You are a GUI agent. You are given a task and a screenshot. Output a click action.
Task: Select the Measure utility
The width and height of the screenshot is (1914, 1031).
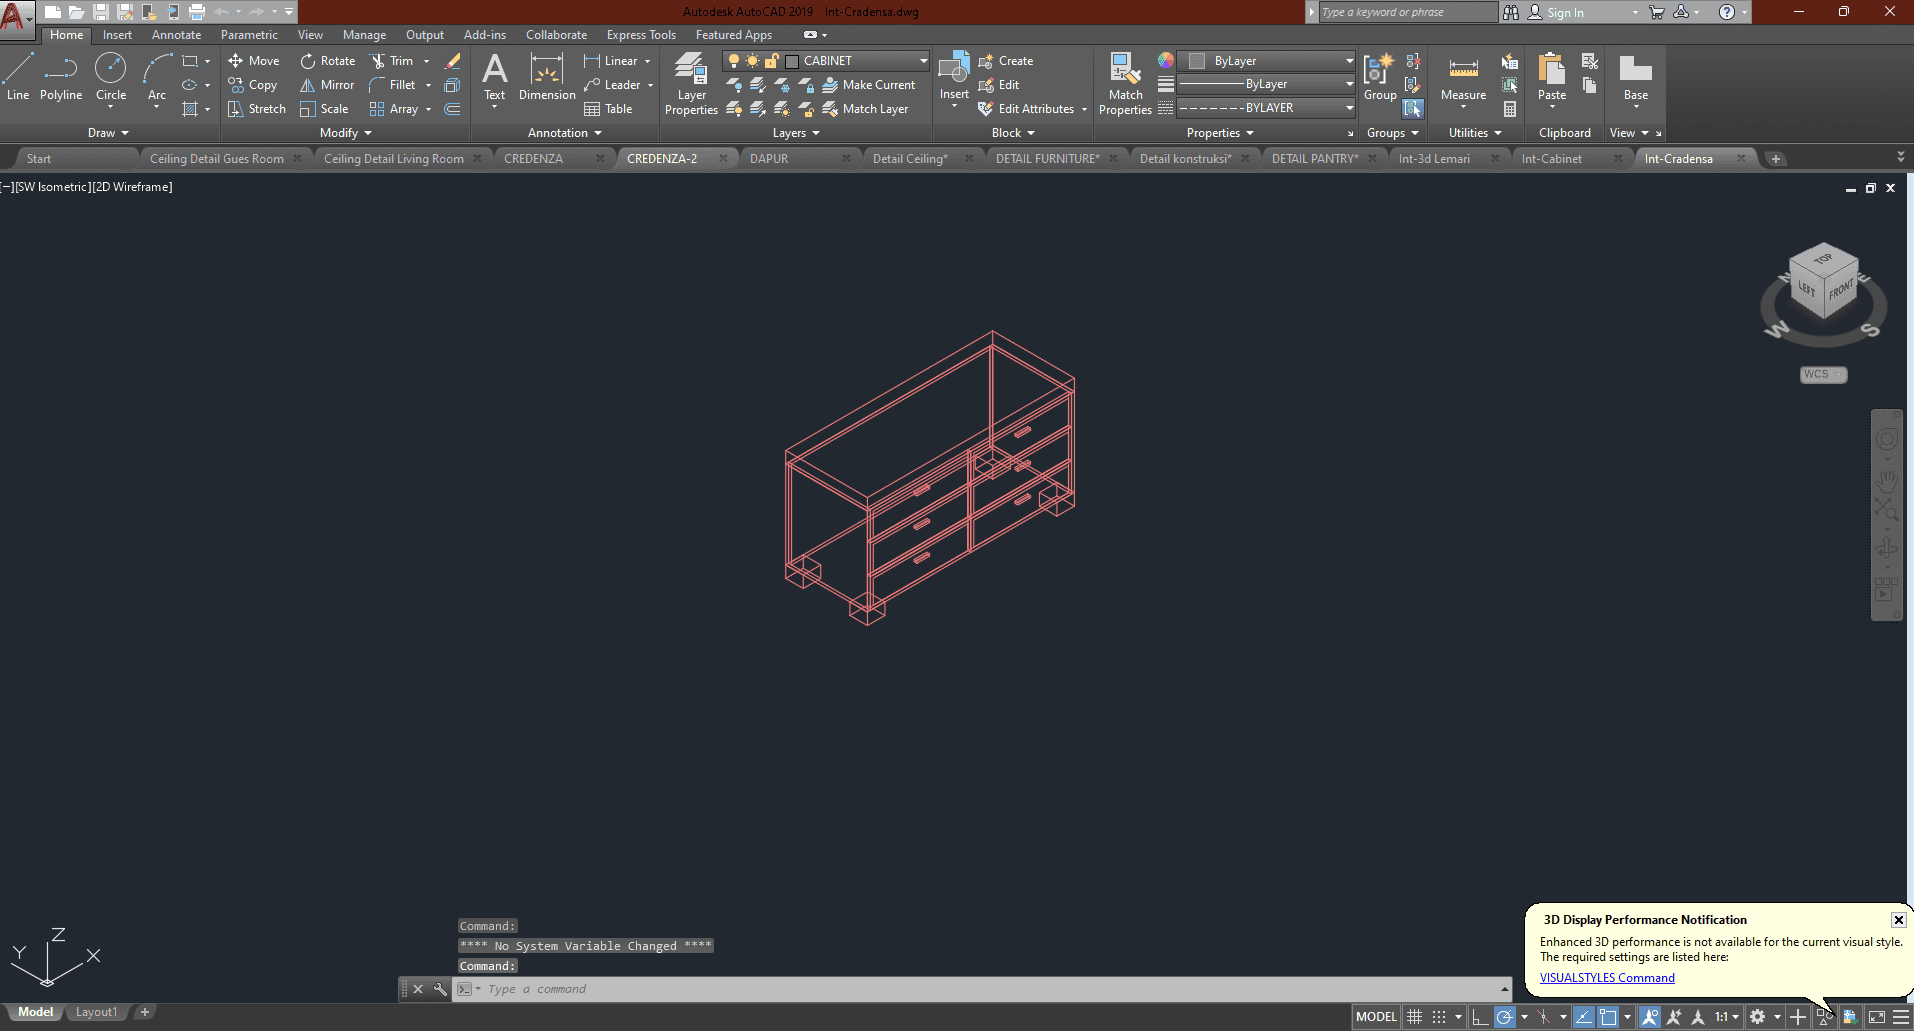[1463, 77]
